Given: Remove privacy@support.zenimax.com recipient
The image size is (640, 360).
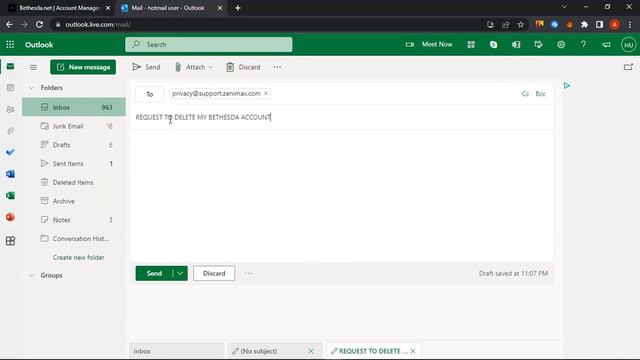Looking at the screenshot, I should tap(266, 93).
